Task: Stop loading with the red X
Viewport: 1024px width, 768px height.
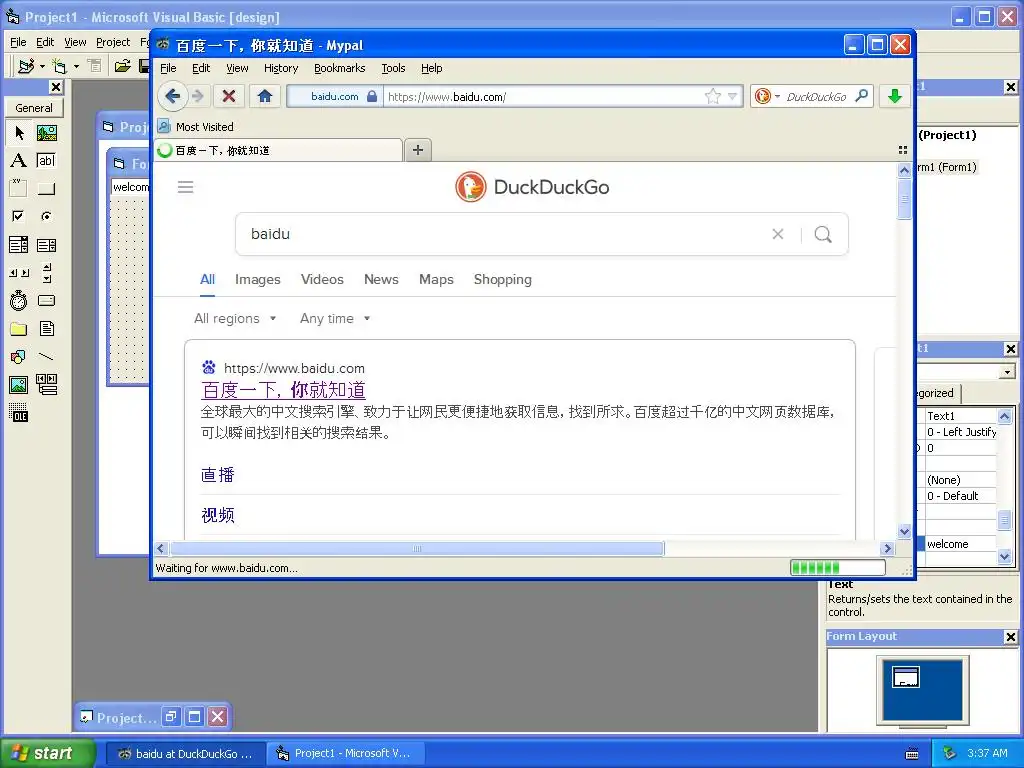Action: click(229, 97)
